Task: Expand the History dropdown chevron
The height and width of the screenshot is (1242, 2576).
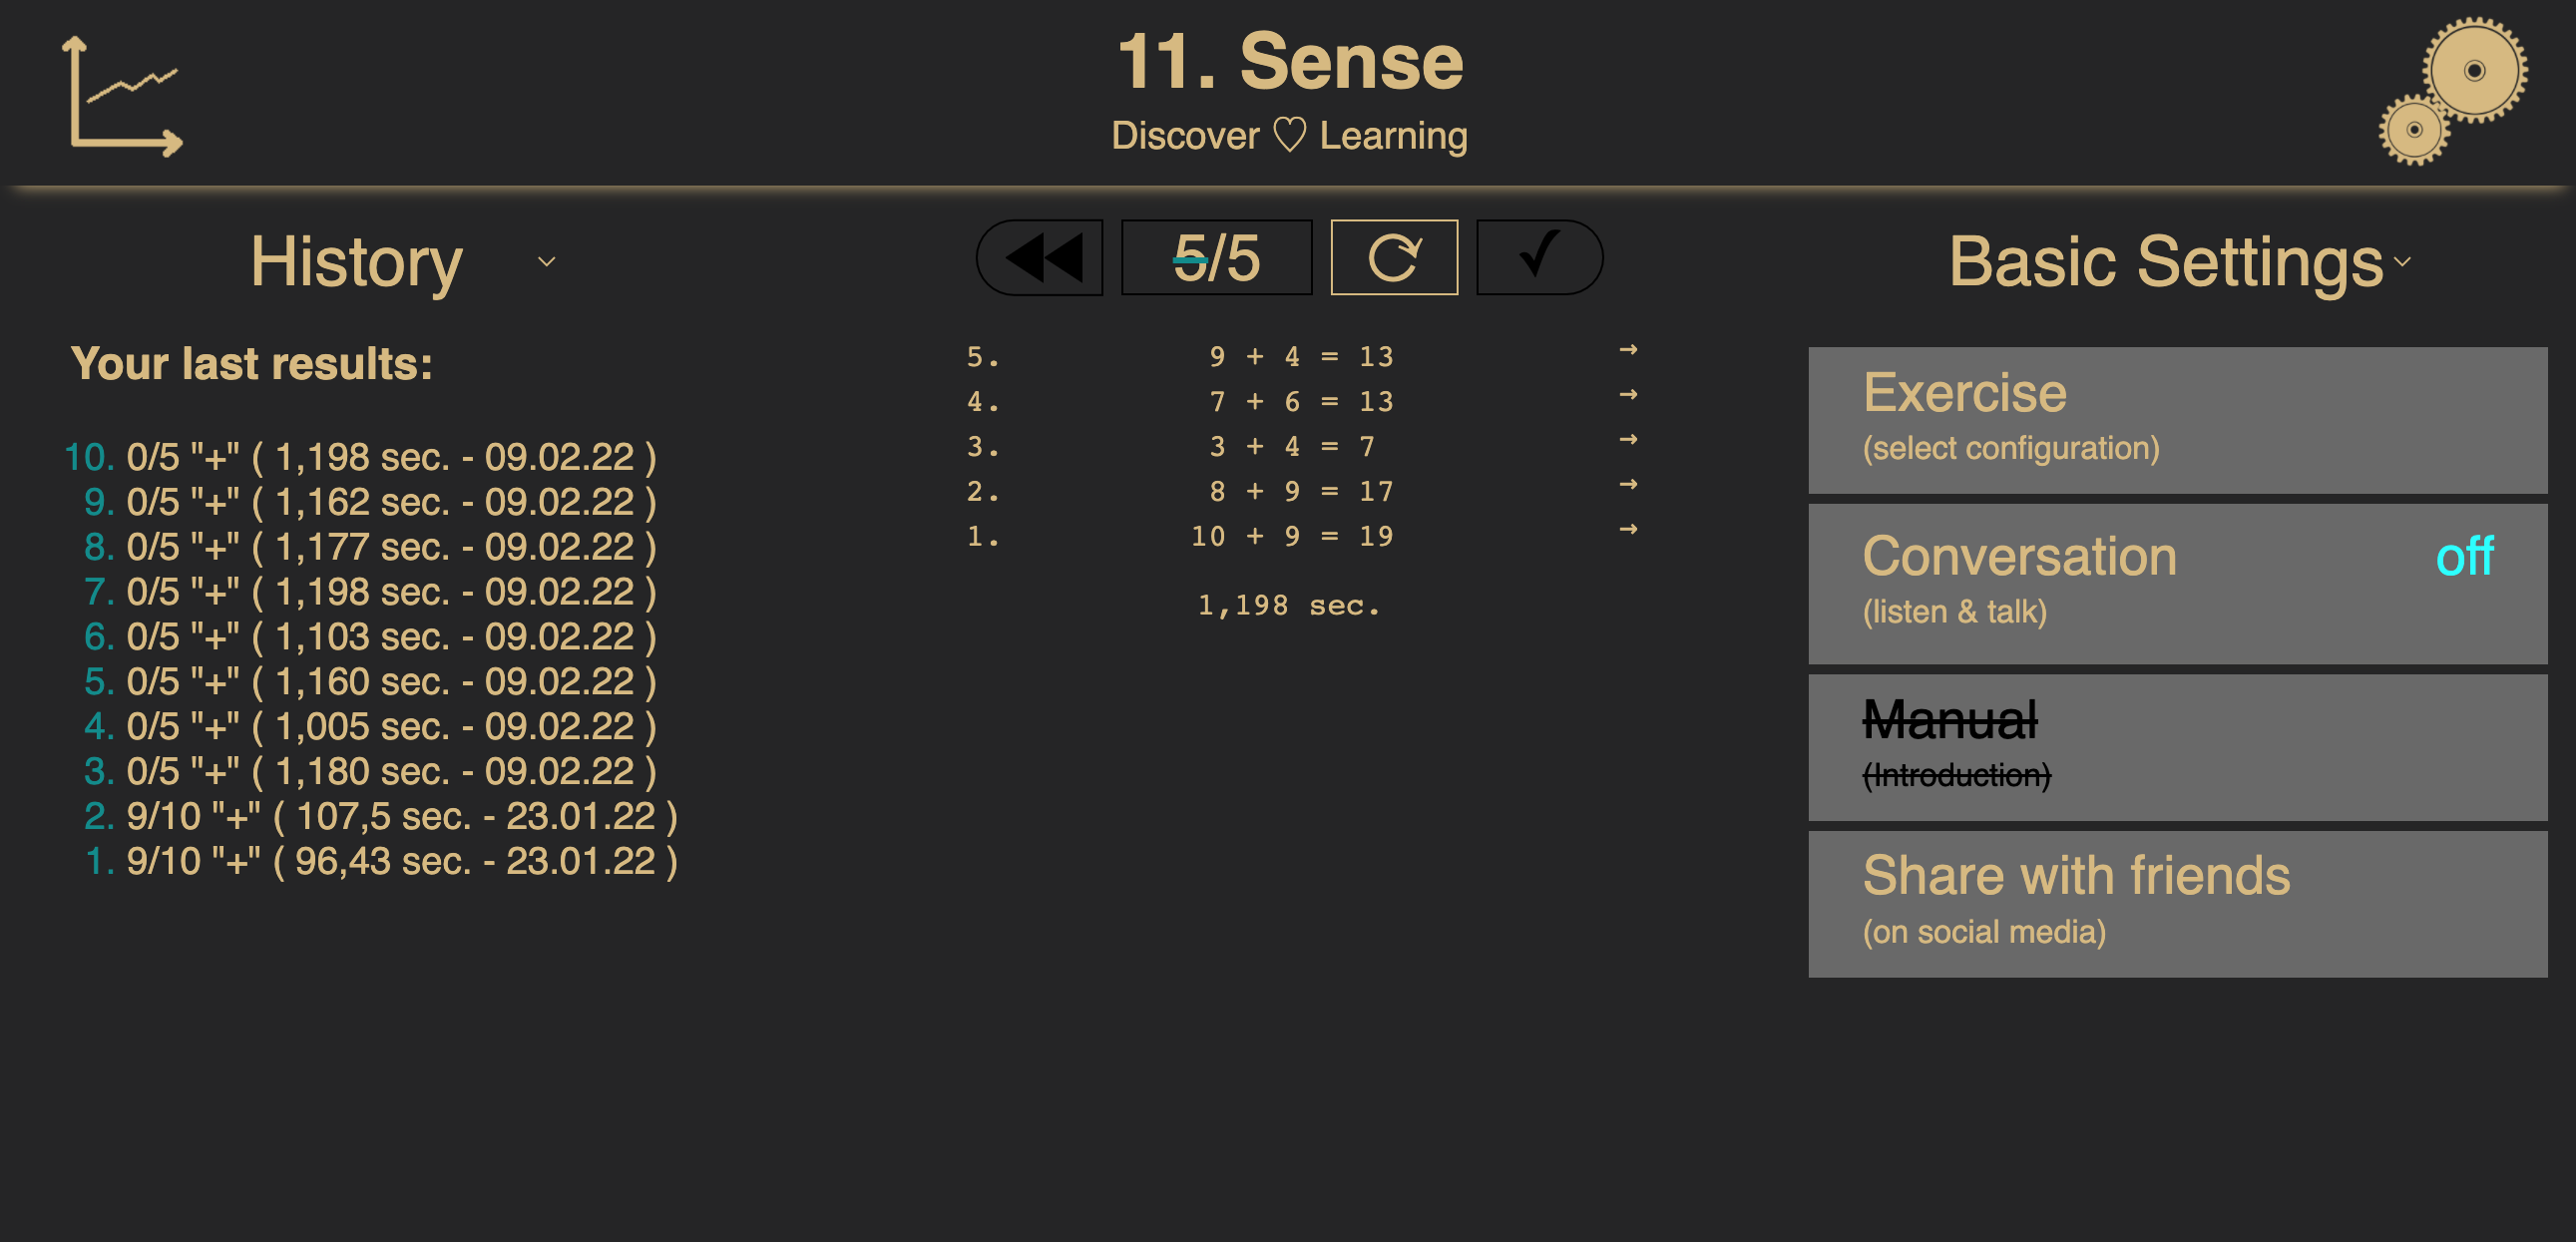Action: click(x=546, y=262)
